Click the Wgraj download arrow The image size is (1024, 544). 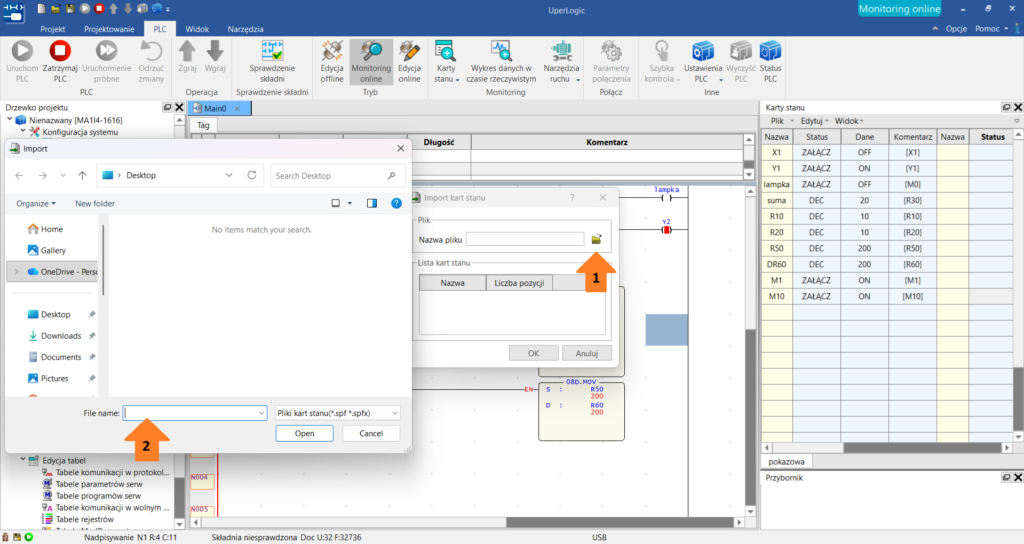pos(215,51)
